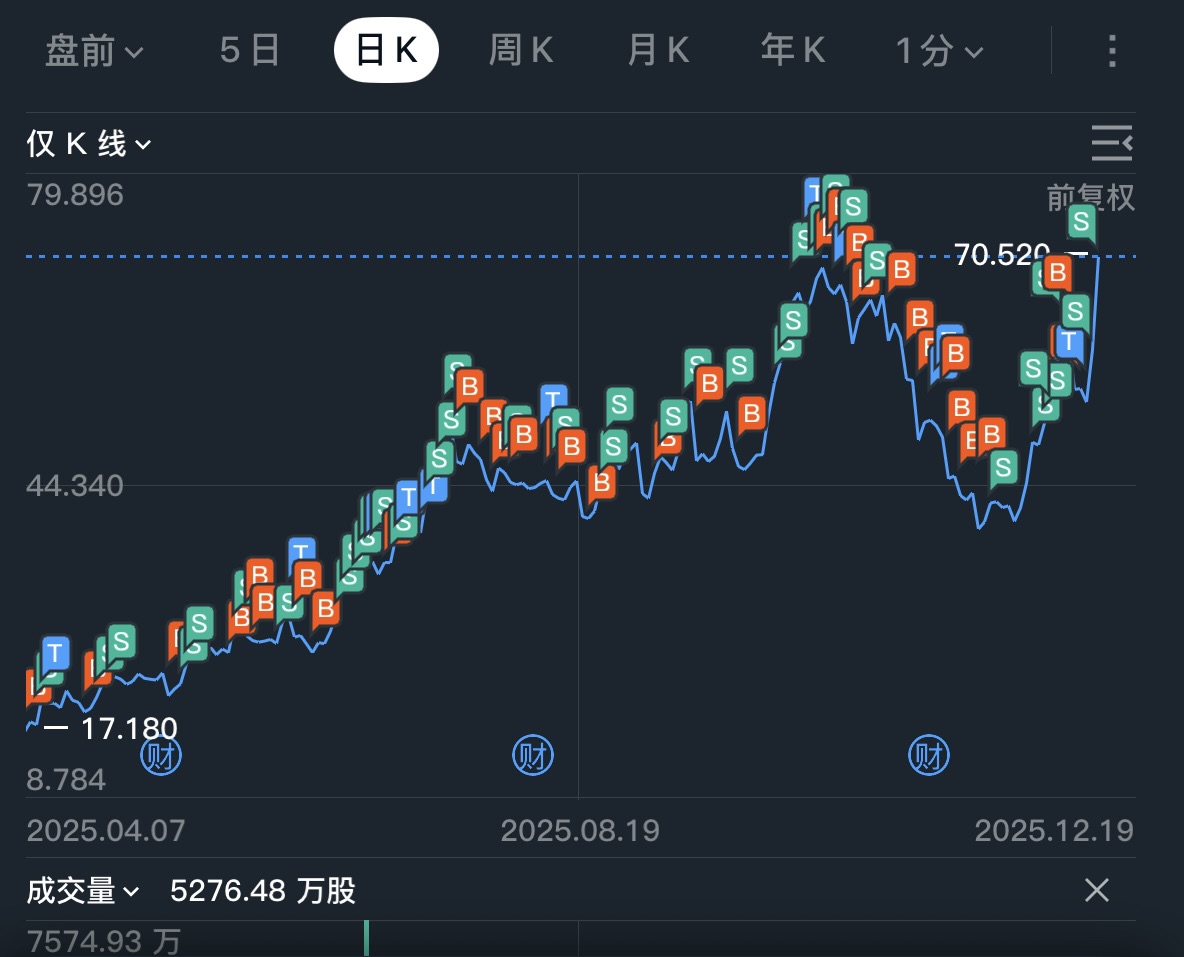Click the rightmost 财 earnings marker
Viewport: 1184px width, 957px height.
tap(928, 756)
